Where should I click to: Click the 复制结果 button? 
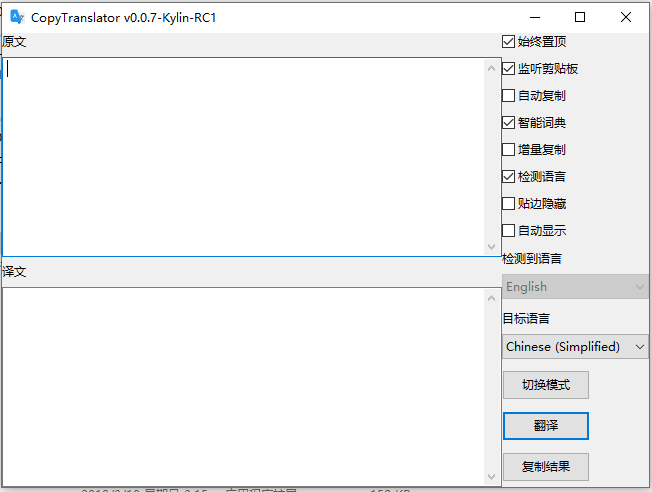pos(546,467)
